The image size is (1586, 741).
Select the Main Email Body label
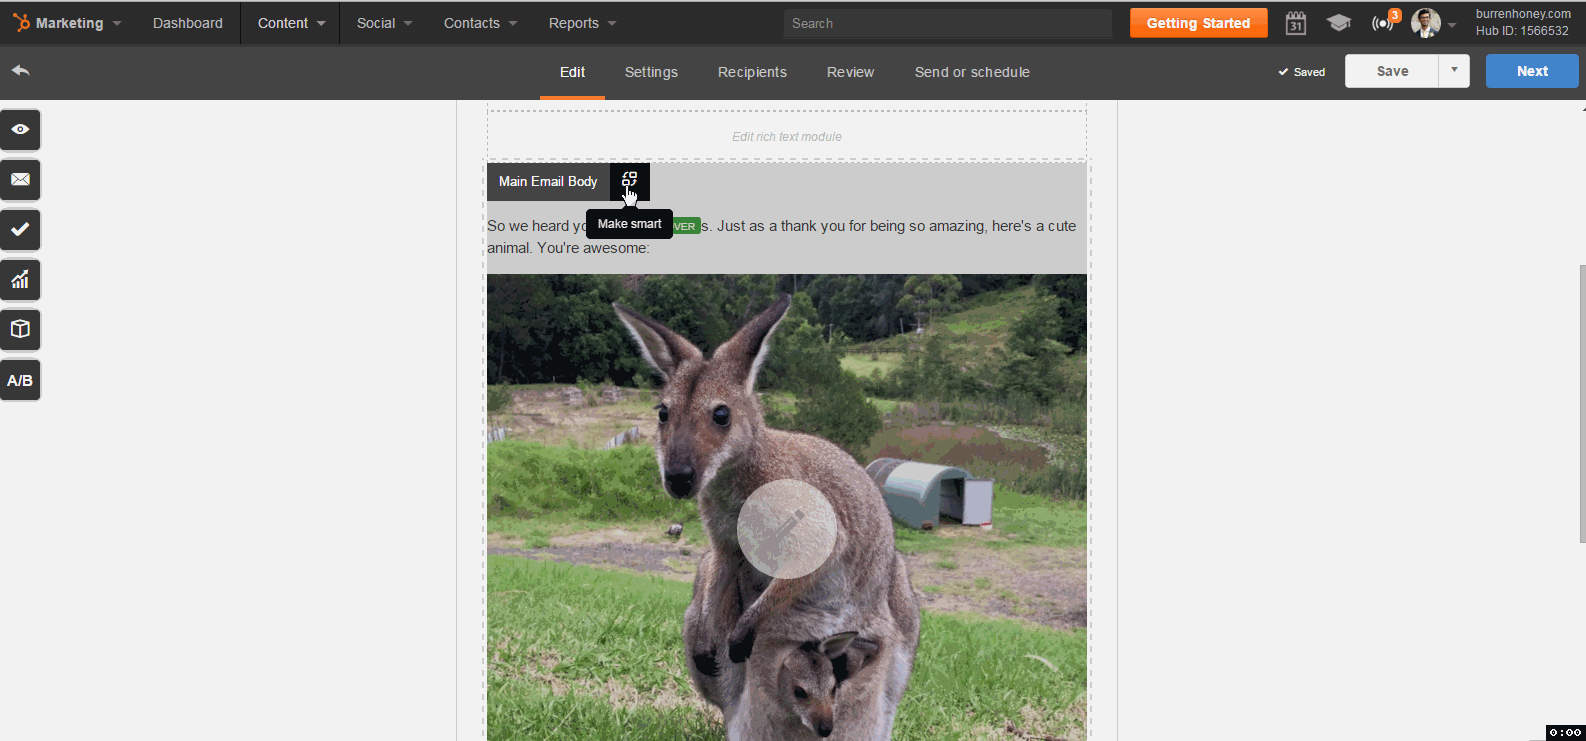[548, 181]
